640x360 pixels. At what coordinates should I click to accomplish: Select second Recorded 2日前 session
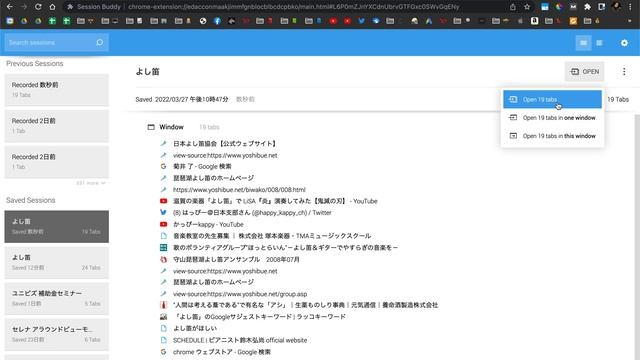pos(57,162)
